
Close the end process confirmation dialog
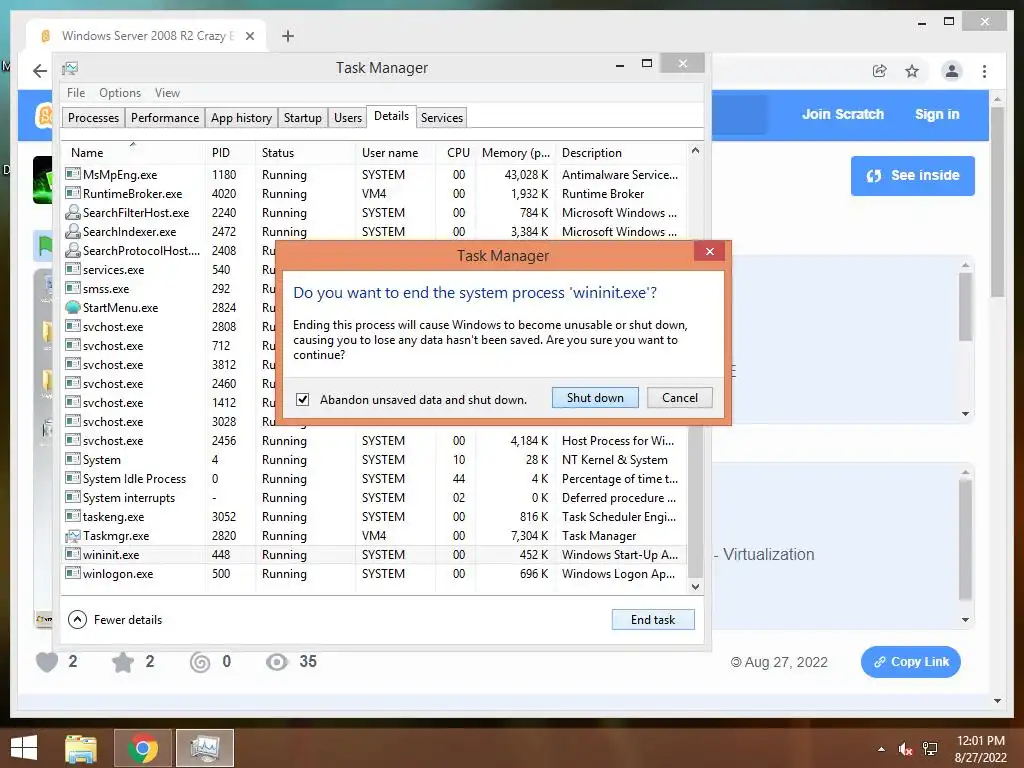pos(710,251)
